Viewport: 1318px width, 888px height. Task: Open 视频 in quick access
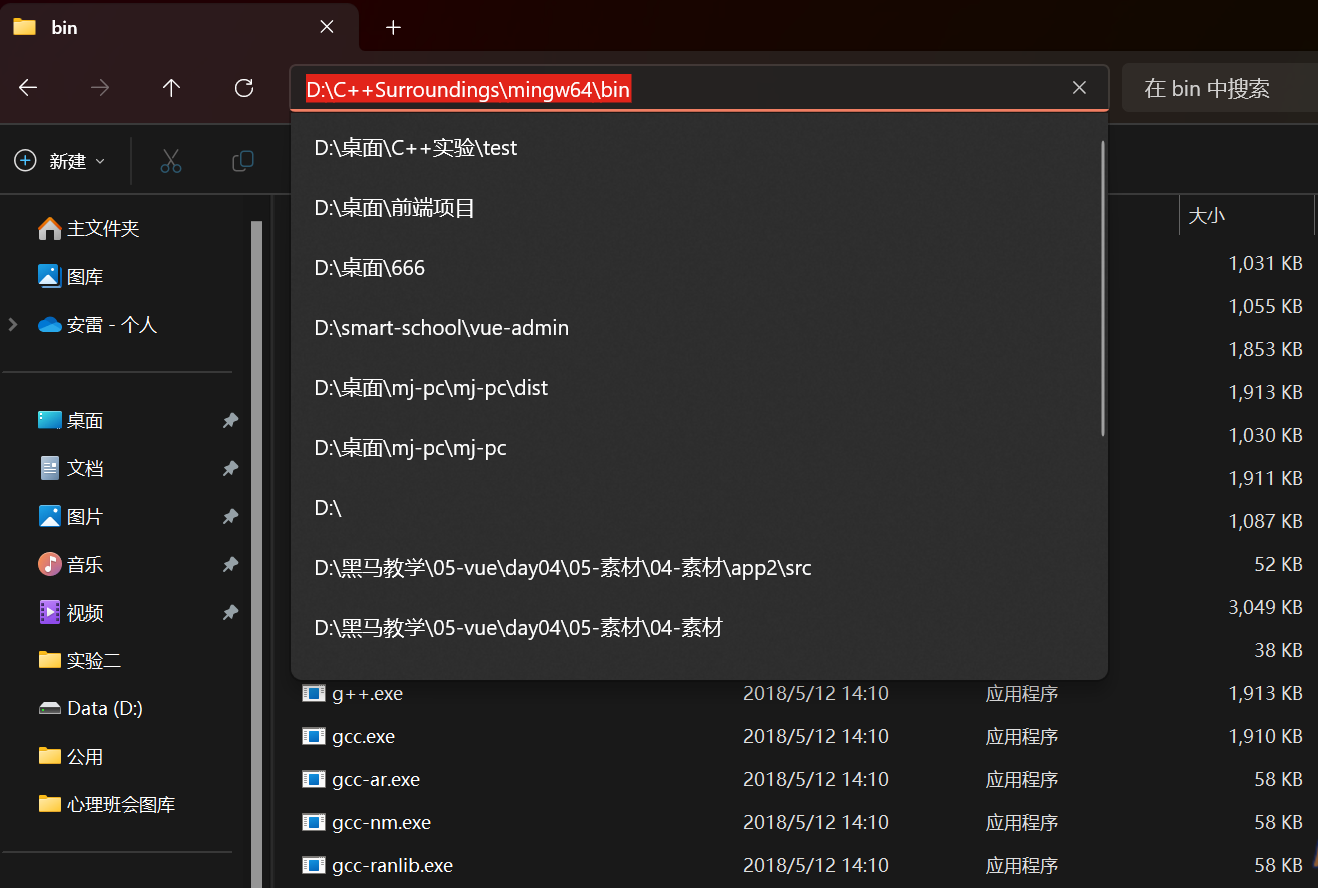[70, 613]
